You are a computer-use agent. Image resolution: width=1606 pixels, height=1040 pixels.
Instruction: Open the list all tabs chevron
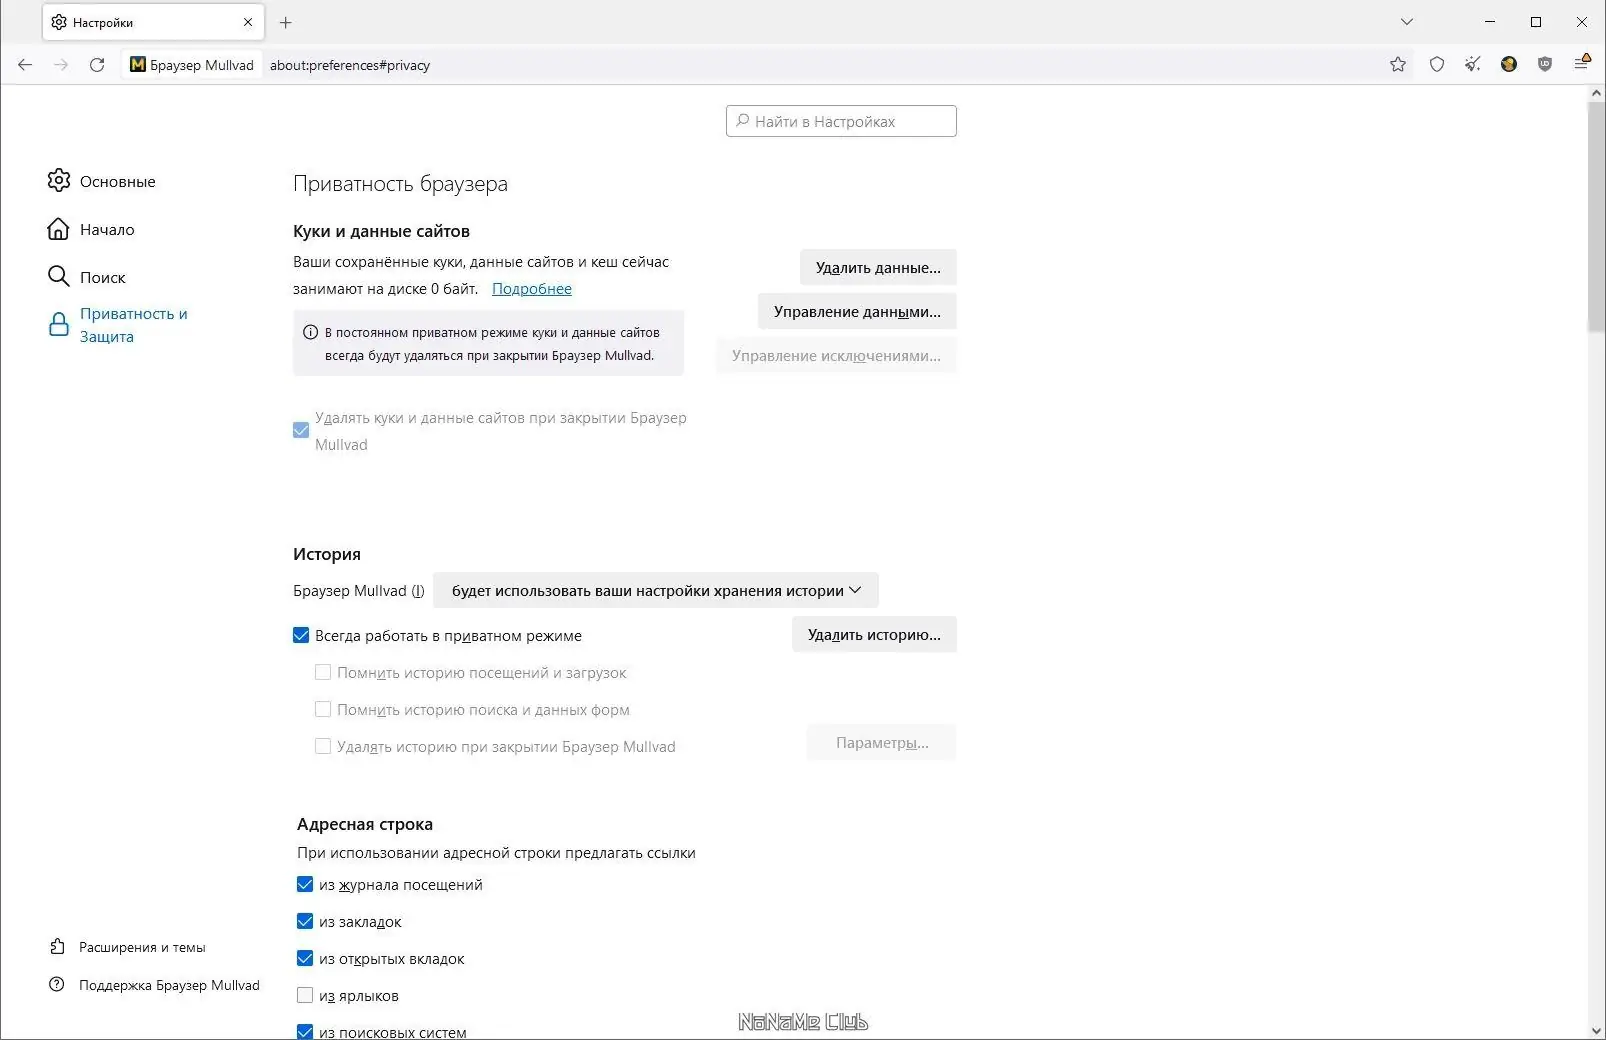pyautogui.click(x=1407, y=22)
